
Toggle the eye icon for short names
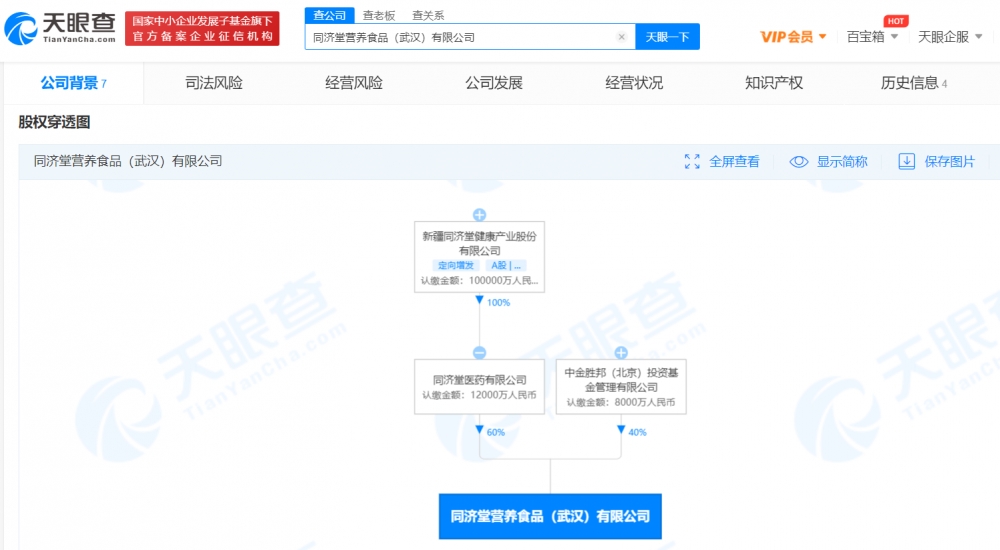(798, 161)
